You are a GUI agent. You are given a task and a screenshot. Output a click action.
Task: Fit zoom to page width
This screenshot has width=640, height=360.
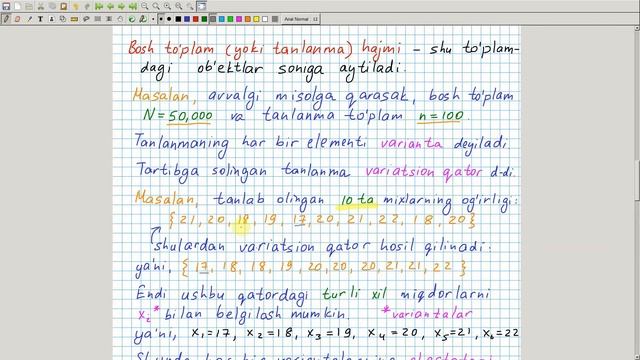[x=156, y=7]
